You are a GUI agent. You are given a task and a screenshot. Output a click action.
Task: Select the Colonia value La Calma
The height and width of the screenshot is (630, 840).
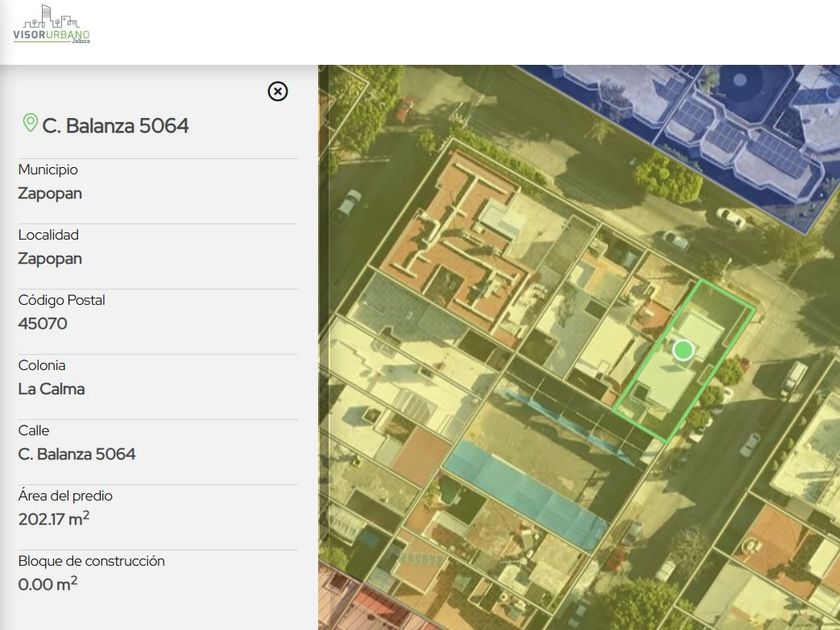[51, 389]
